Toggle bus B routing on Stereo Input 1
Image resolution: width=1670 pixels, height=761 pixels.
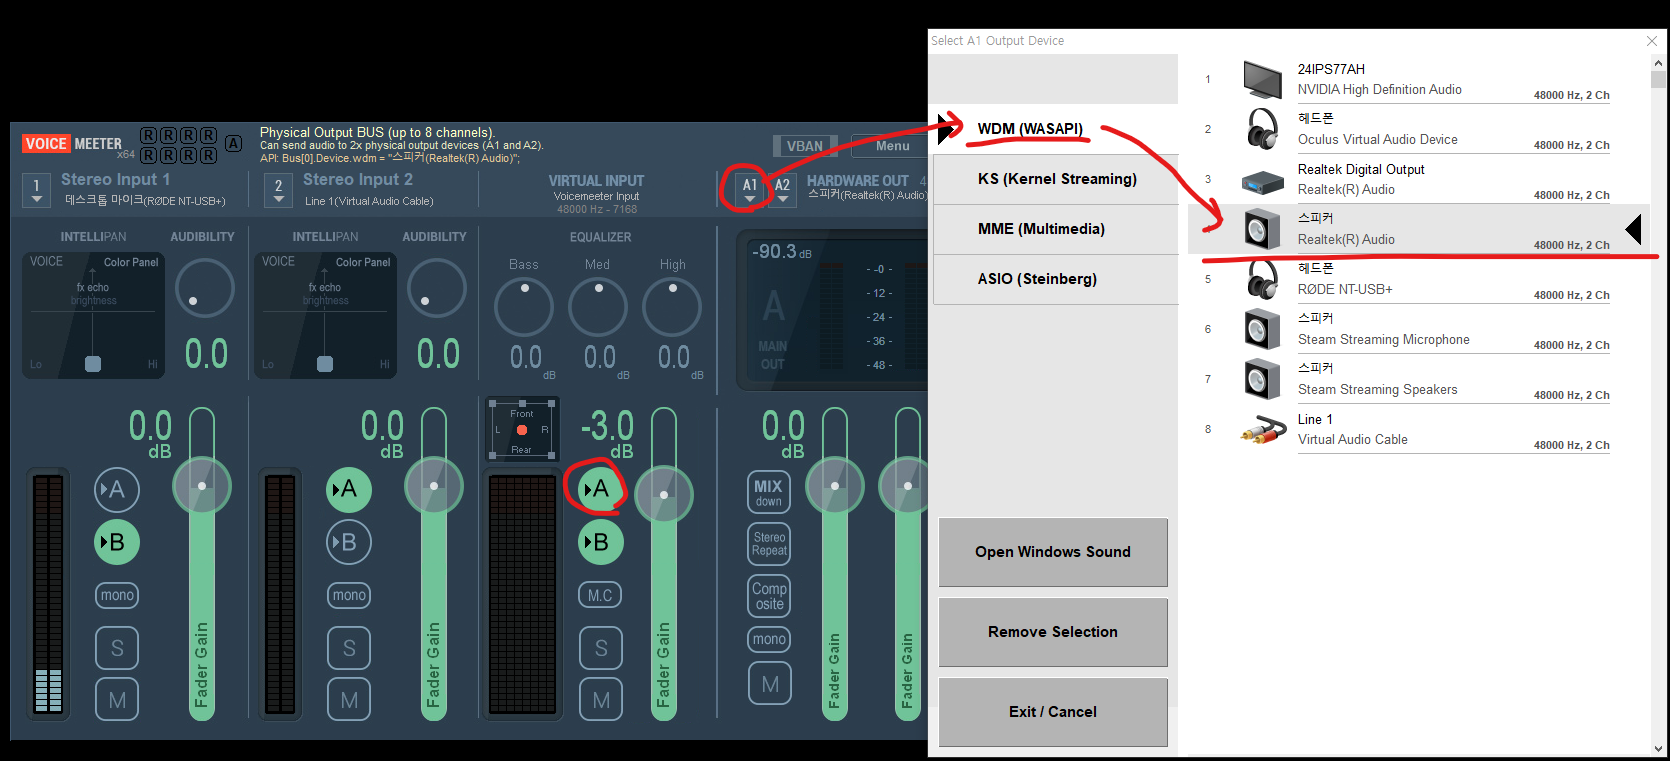tap(117, 542)
